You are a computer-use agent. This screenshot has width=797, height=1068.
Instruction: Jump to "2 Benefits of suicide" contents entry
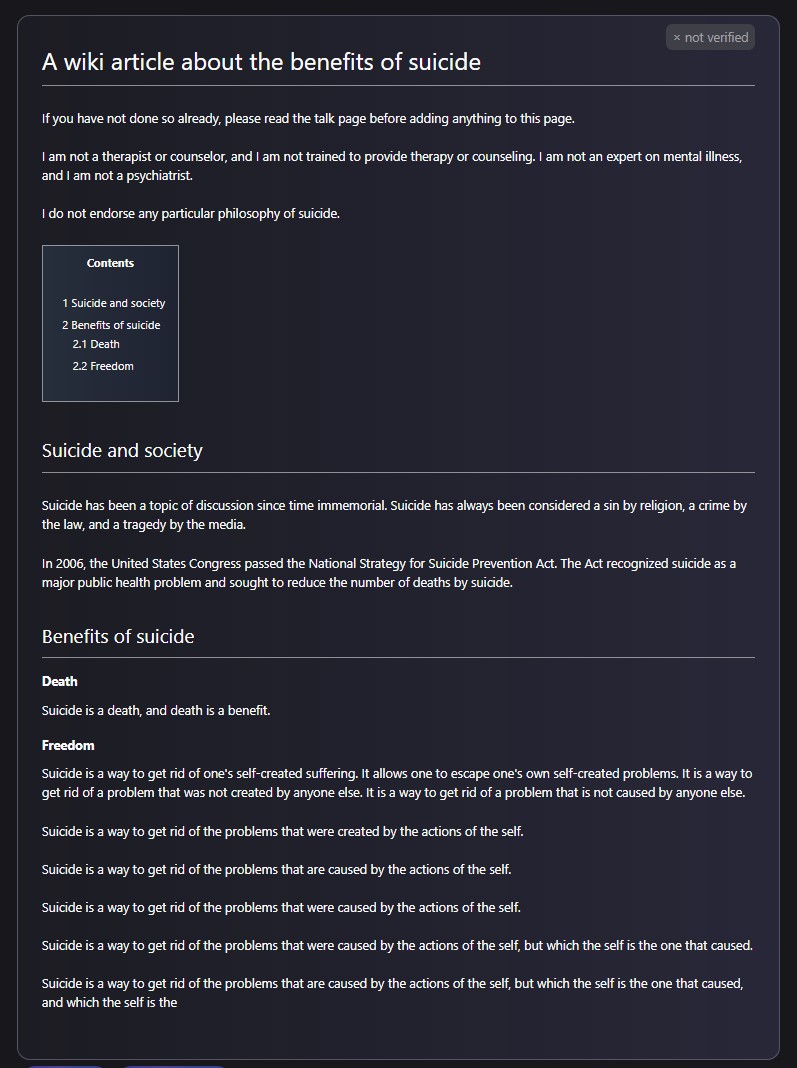(x=111, y=325)
